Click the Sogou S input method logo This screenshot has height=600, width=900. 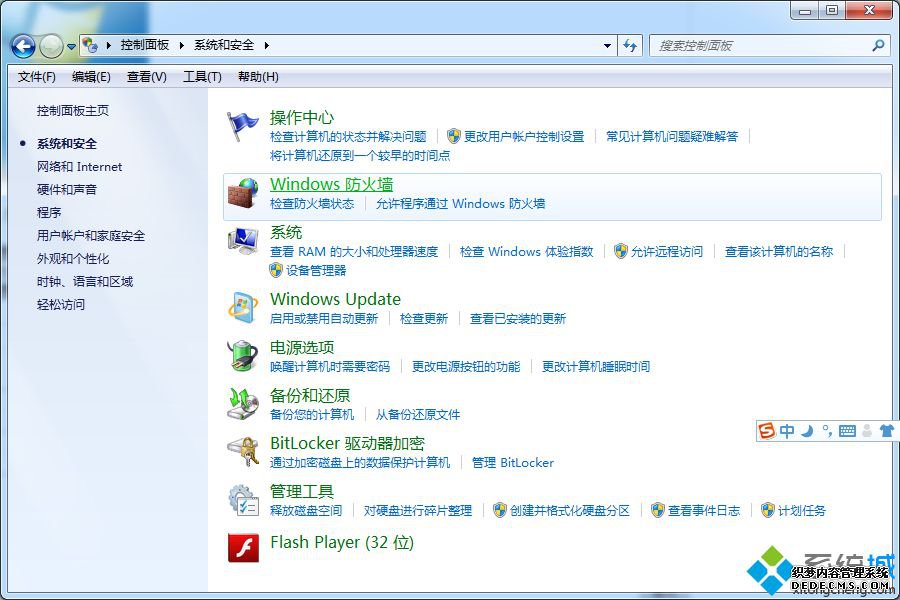click(x=767, y=430)
